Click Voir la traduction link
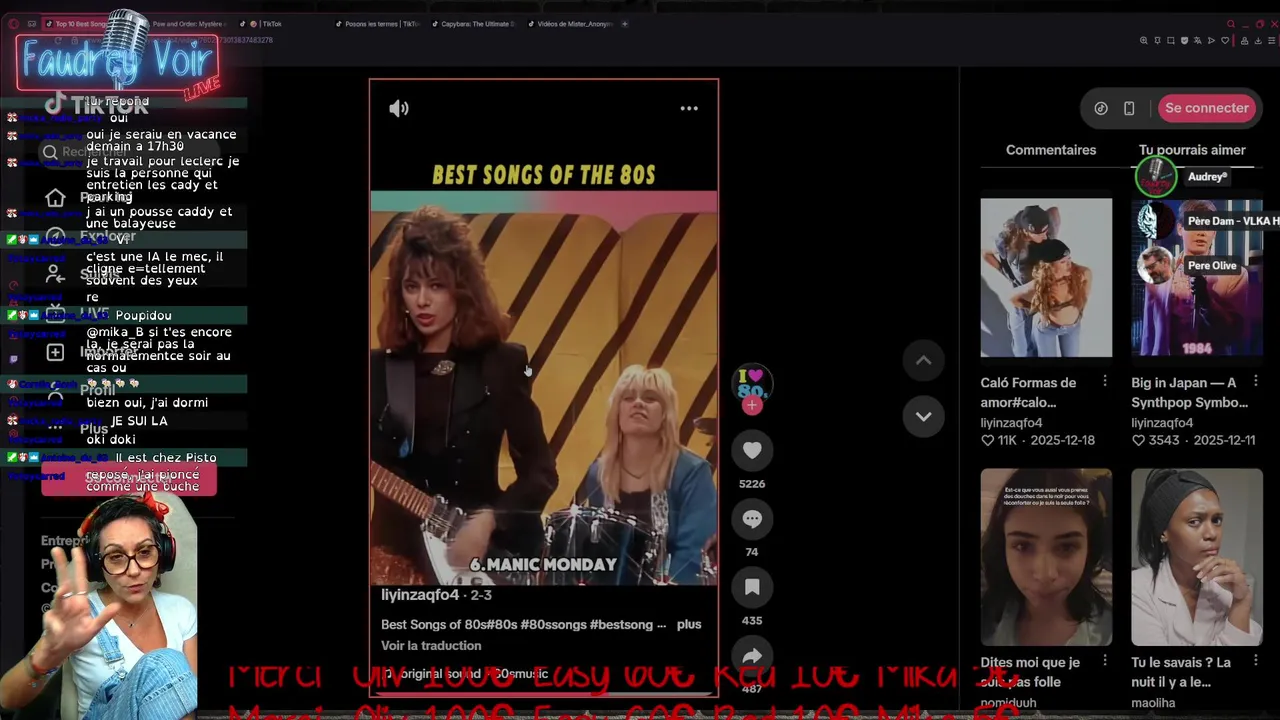Screen dimensions: 1280x720 [x=431, y=646]
